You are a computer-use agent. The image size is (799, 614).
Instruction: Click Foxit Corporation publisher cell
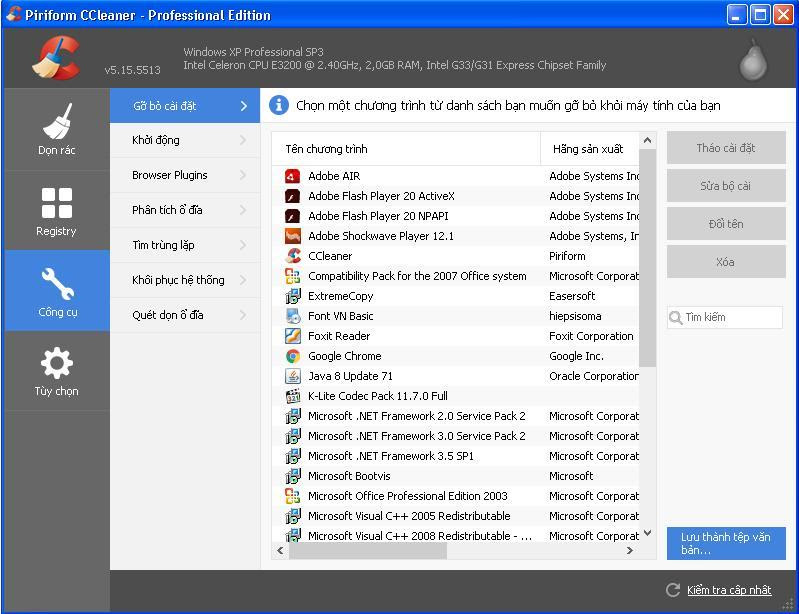591,336
